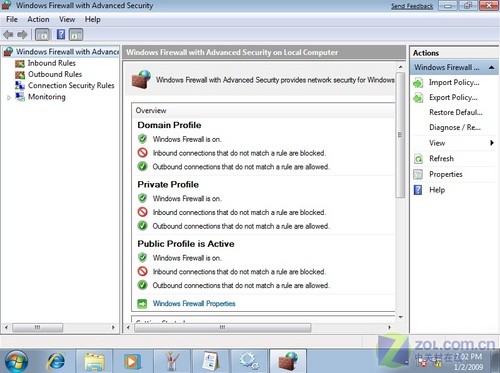
Task: Click the Export Policy green arrow icon
Action: (x=418, y=98)
